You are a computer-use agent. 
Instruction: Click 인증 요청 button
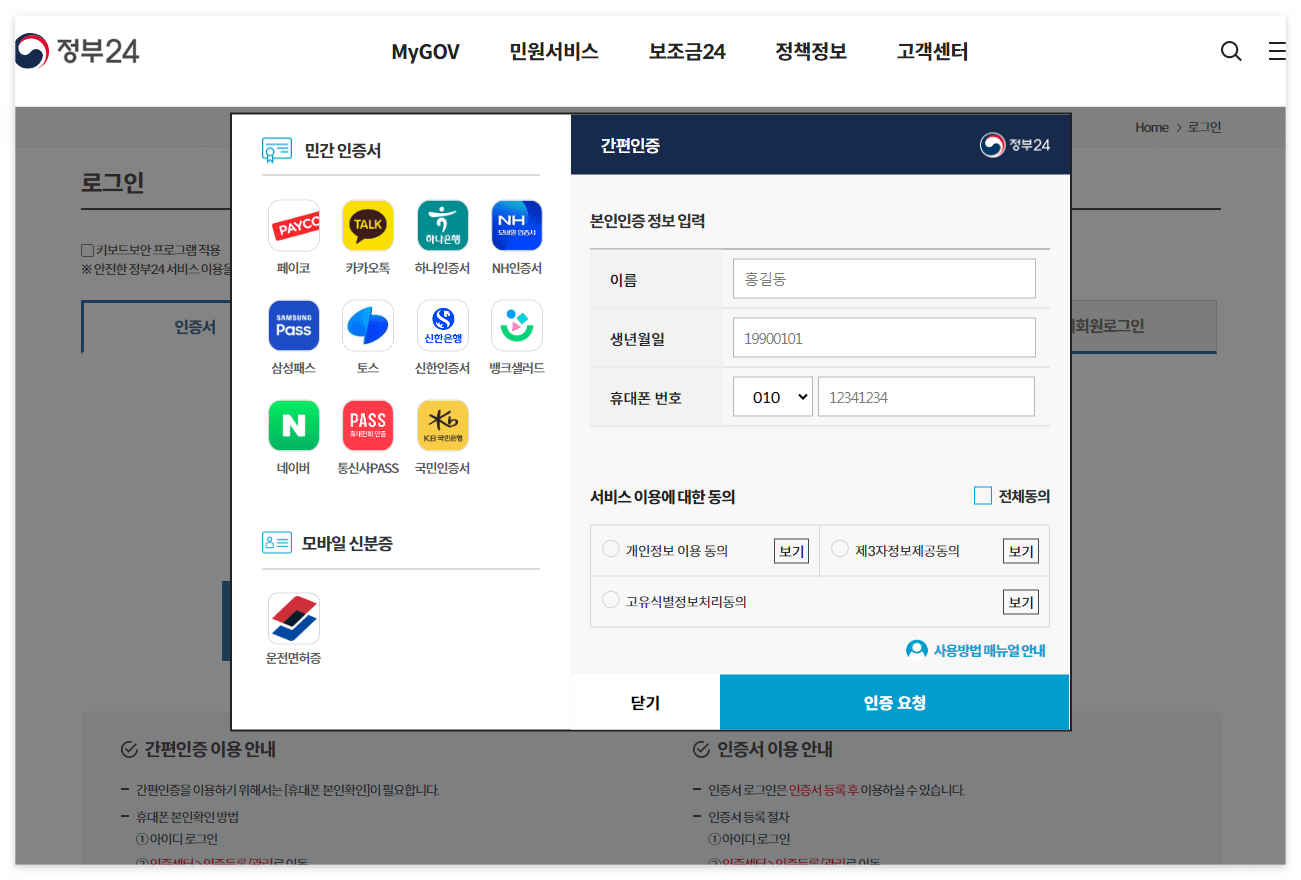click(894, 703)
